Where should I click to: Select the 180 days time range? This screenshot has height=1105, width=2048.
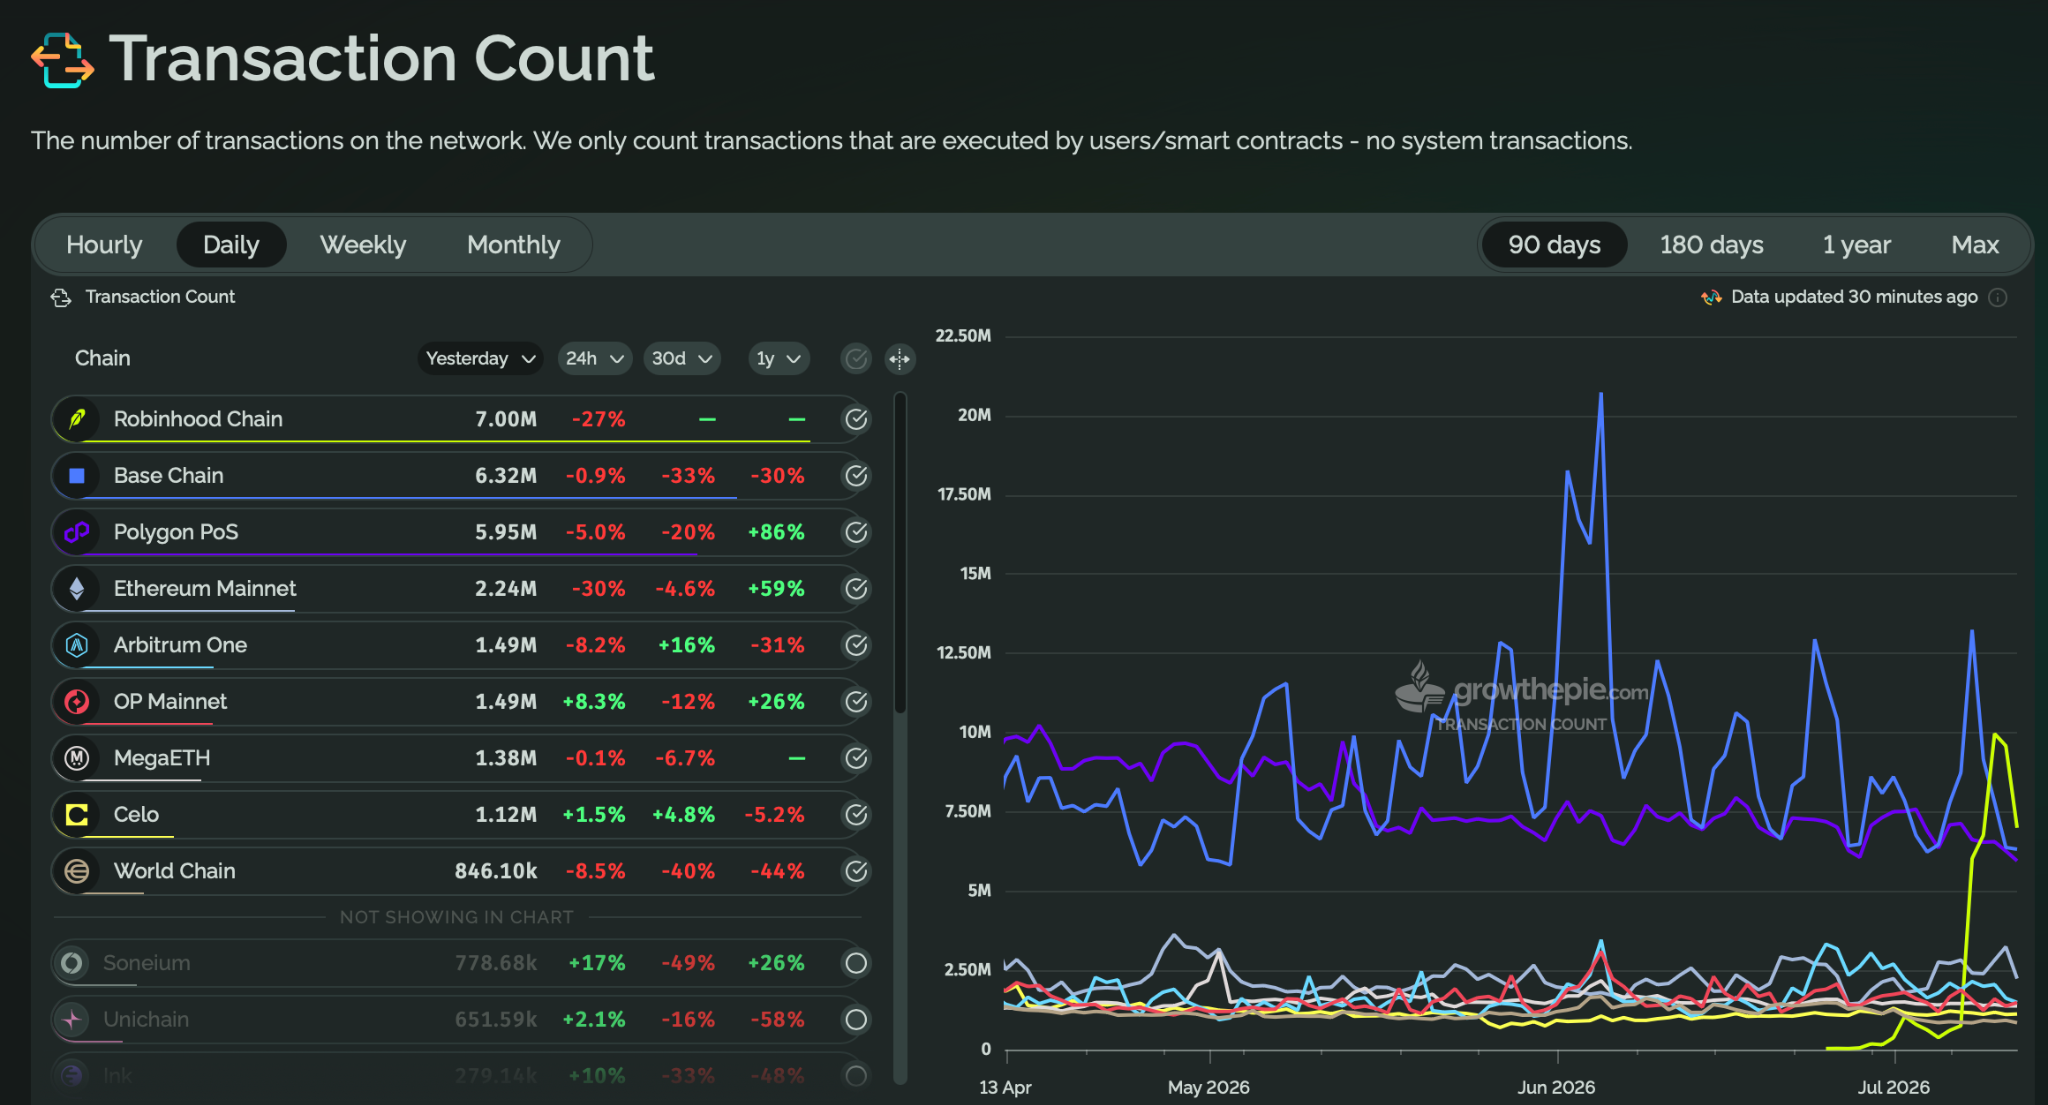pos(1711,245)
